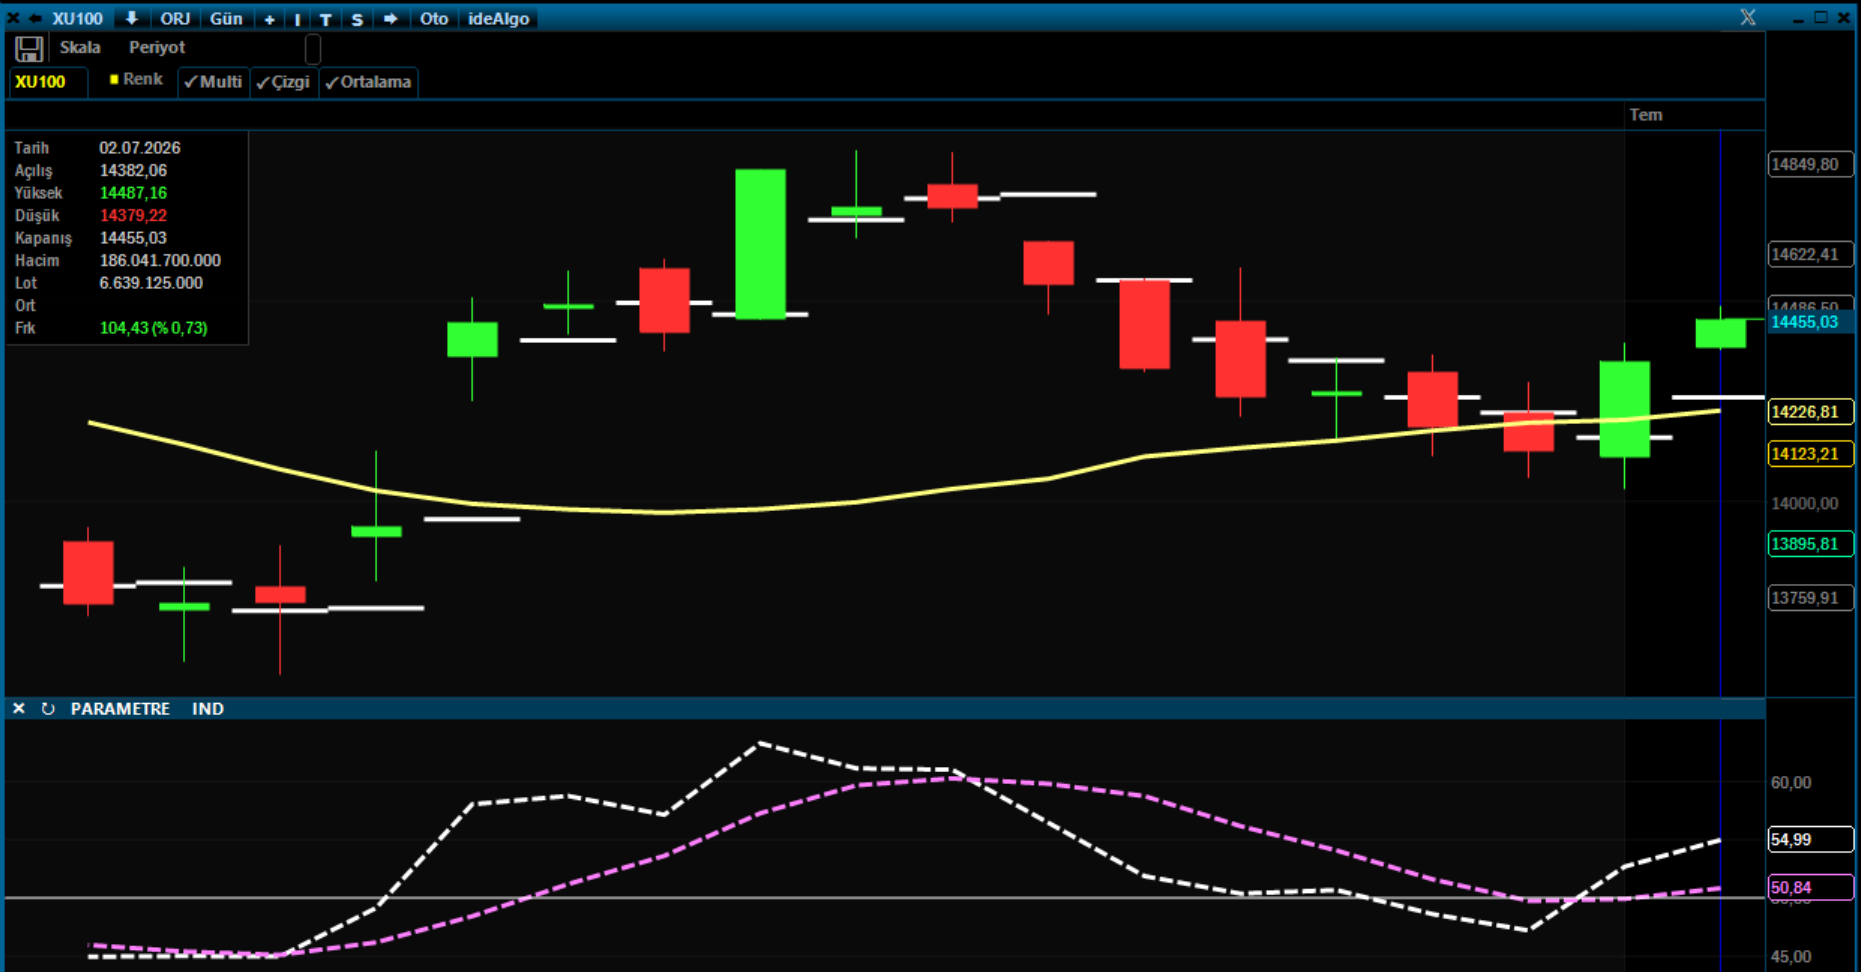Open the Periyot menu
This screenshot has height=972, width=1861.
coord(157,47)
